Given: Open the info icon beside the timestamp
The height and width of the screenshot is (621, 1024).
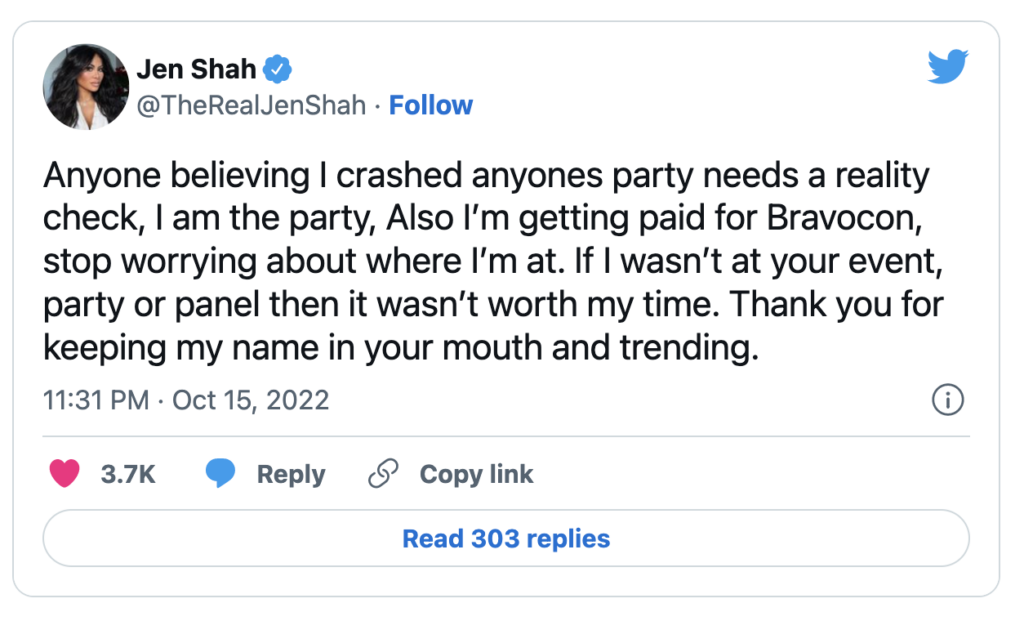Looking at the screenshot, I should click(x=946, y=399).
